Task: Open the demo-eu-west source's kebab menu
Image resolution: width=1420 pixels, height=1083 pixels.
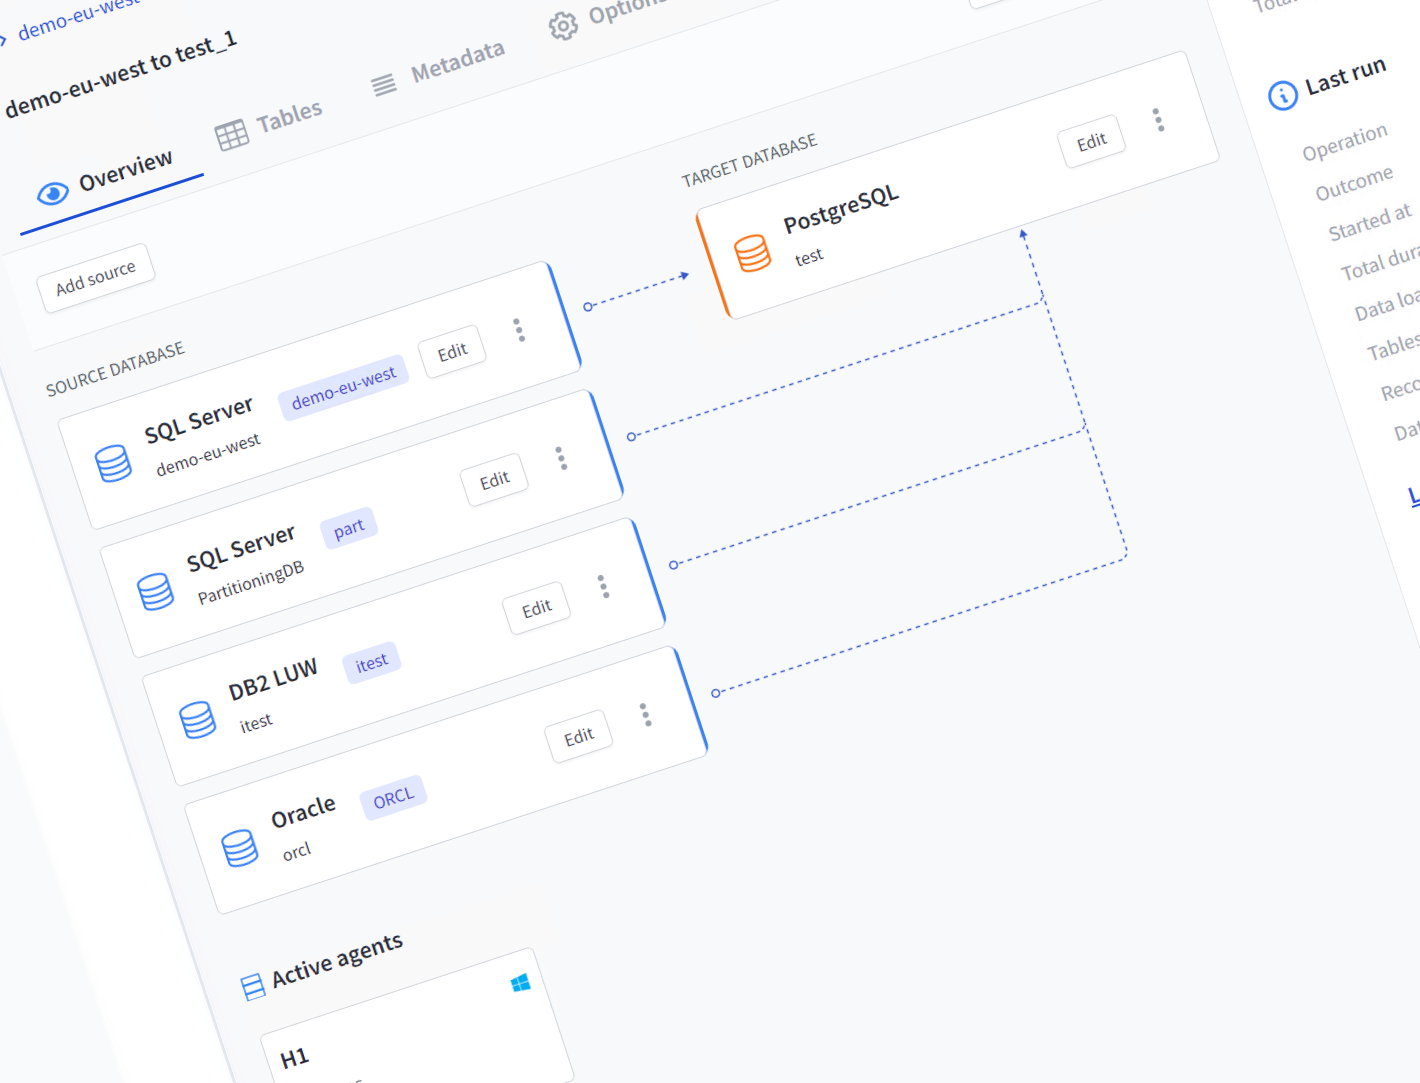Action: click(x=519, y=330)
